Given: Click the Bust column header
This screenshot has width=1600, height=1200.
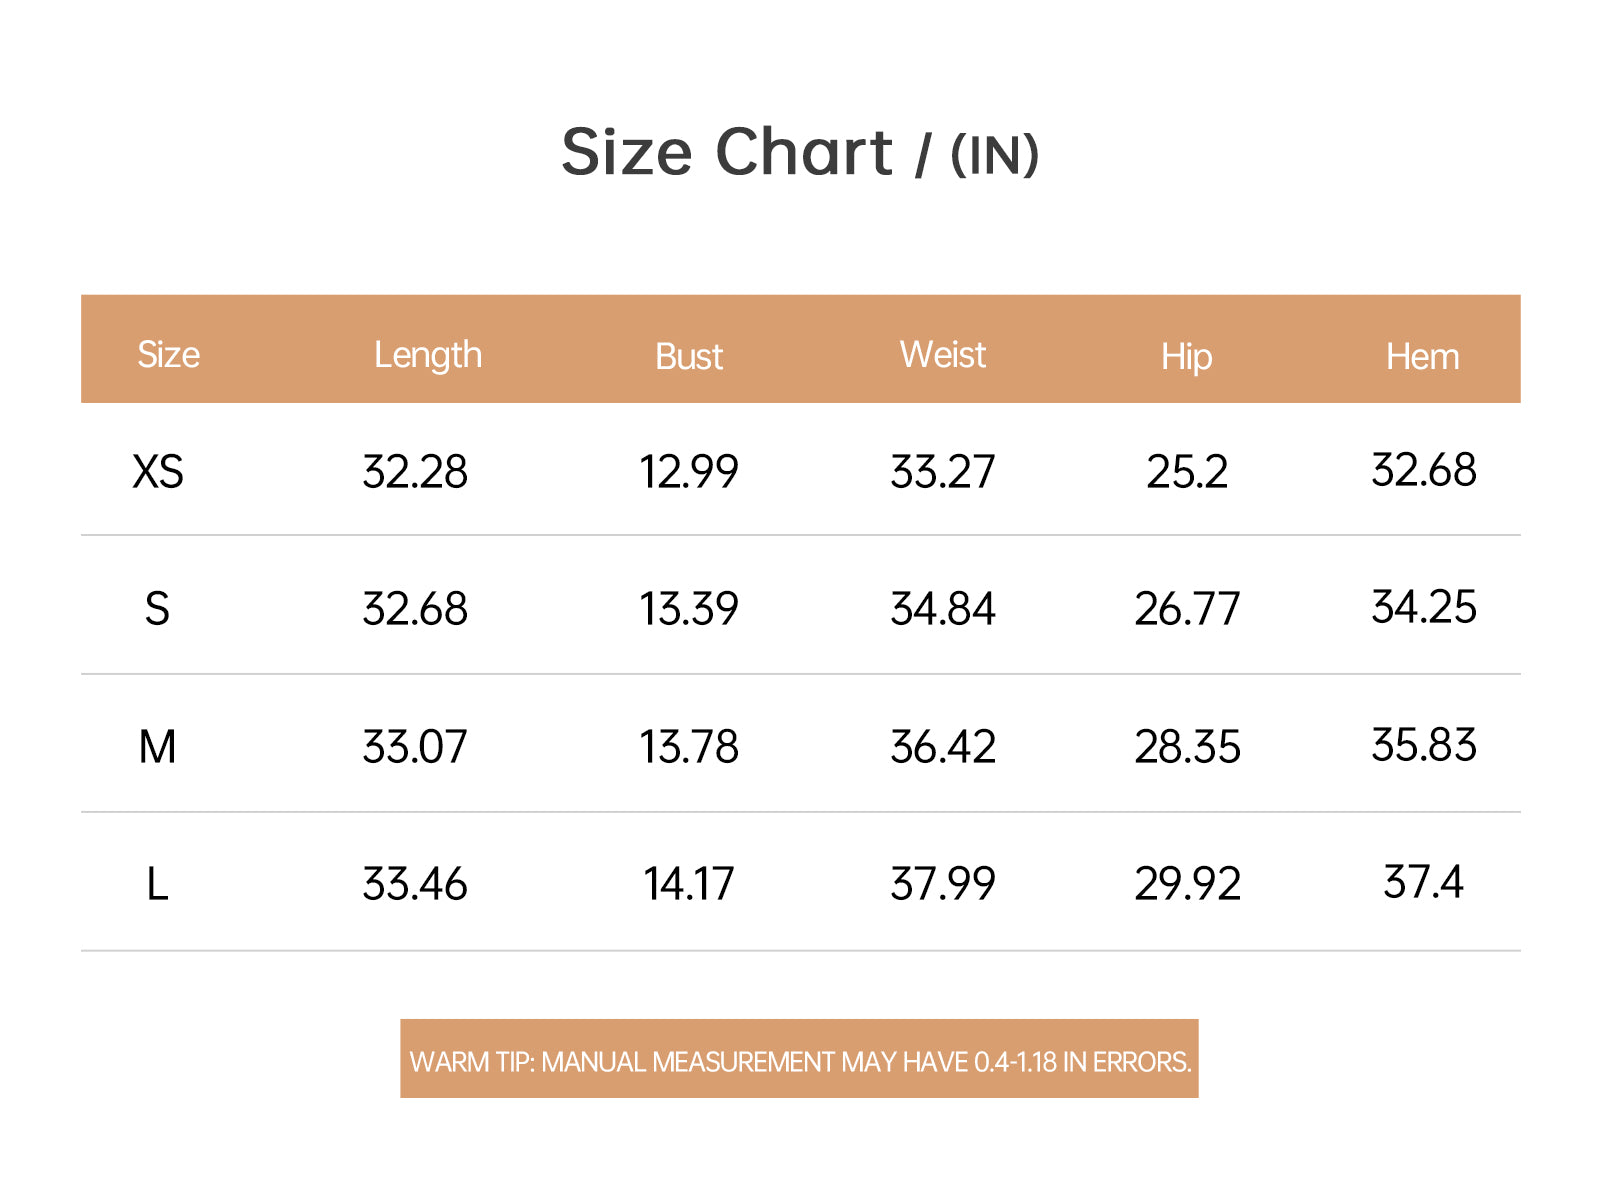Looking at the screenshot, I should coord(689,356).
